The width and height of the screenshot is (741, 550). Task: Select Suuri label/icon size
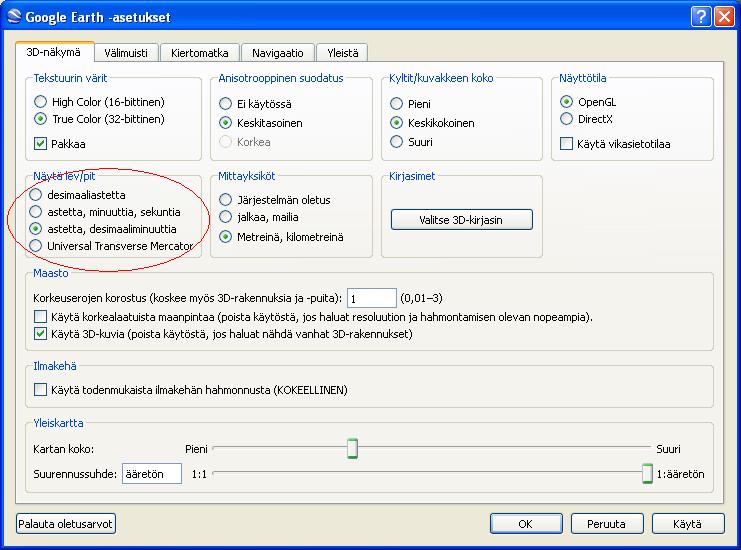click(x=397, y=142)
